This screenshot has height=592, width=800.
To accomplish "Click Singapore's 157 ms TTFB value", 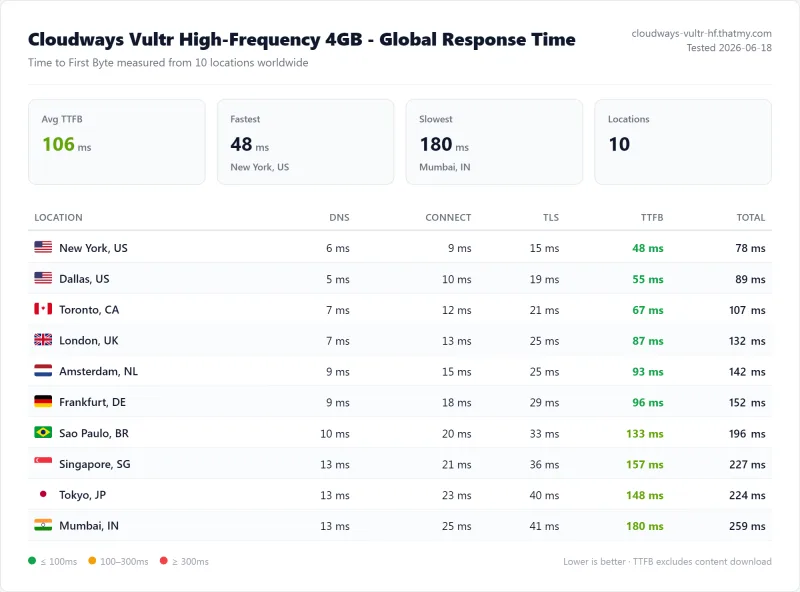I will coord(645,464).
